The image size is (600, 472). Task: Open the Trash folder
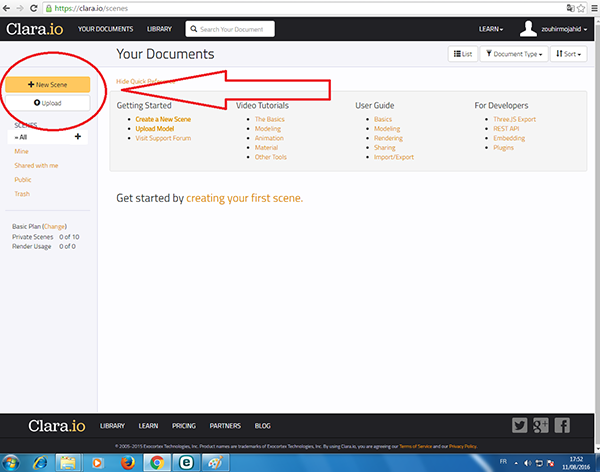22,194
